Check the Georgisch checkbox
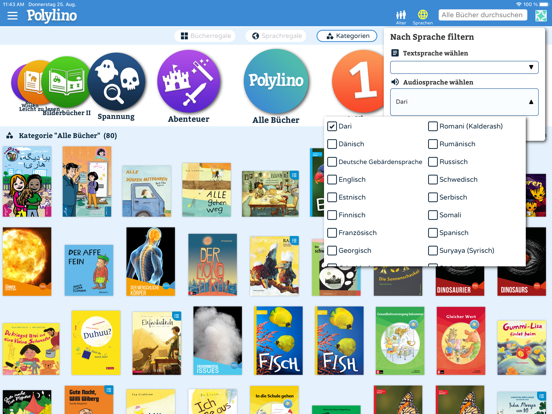 (x=332, y=250)
